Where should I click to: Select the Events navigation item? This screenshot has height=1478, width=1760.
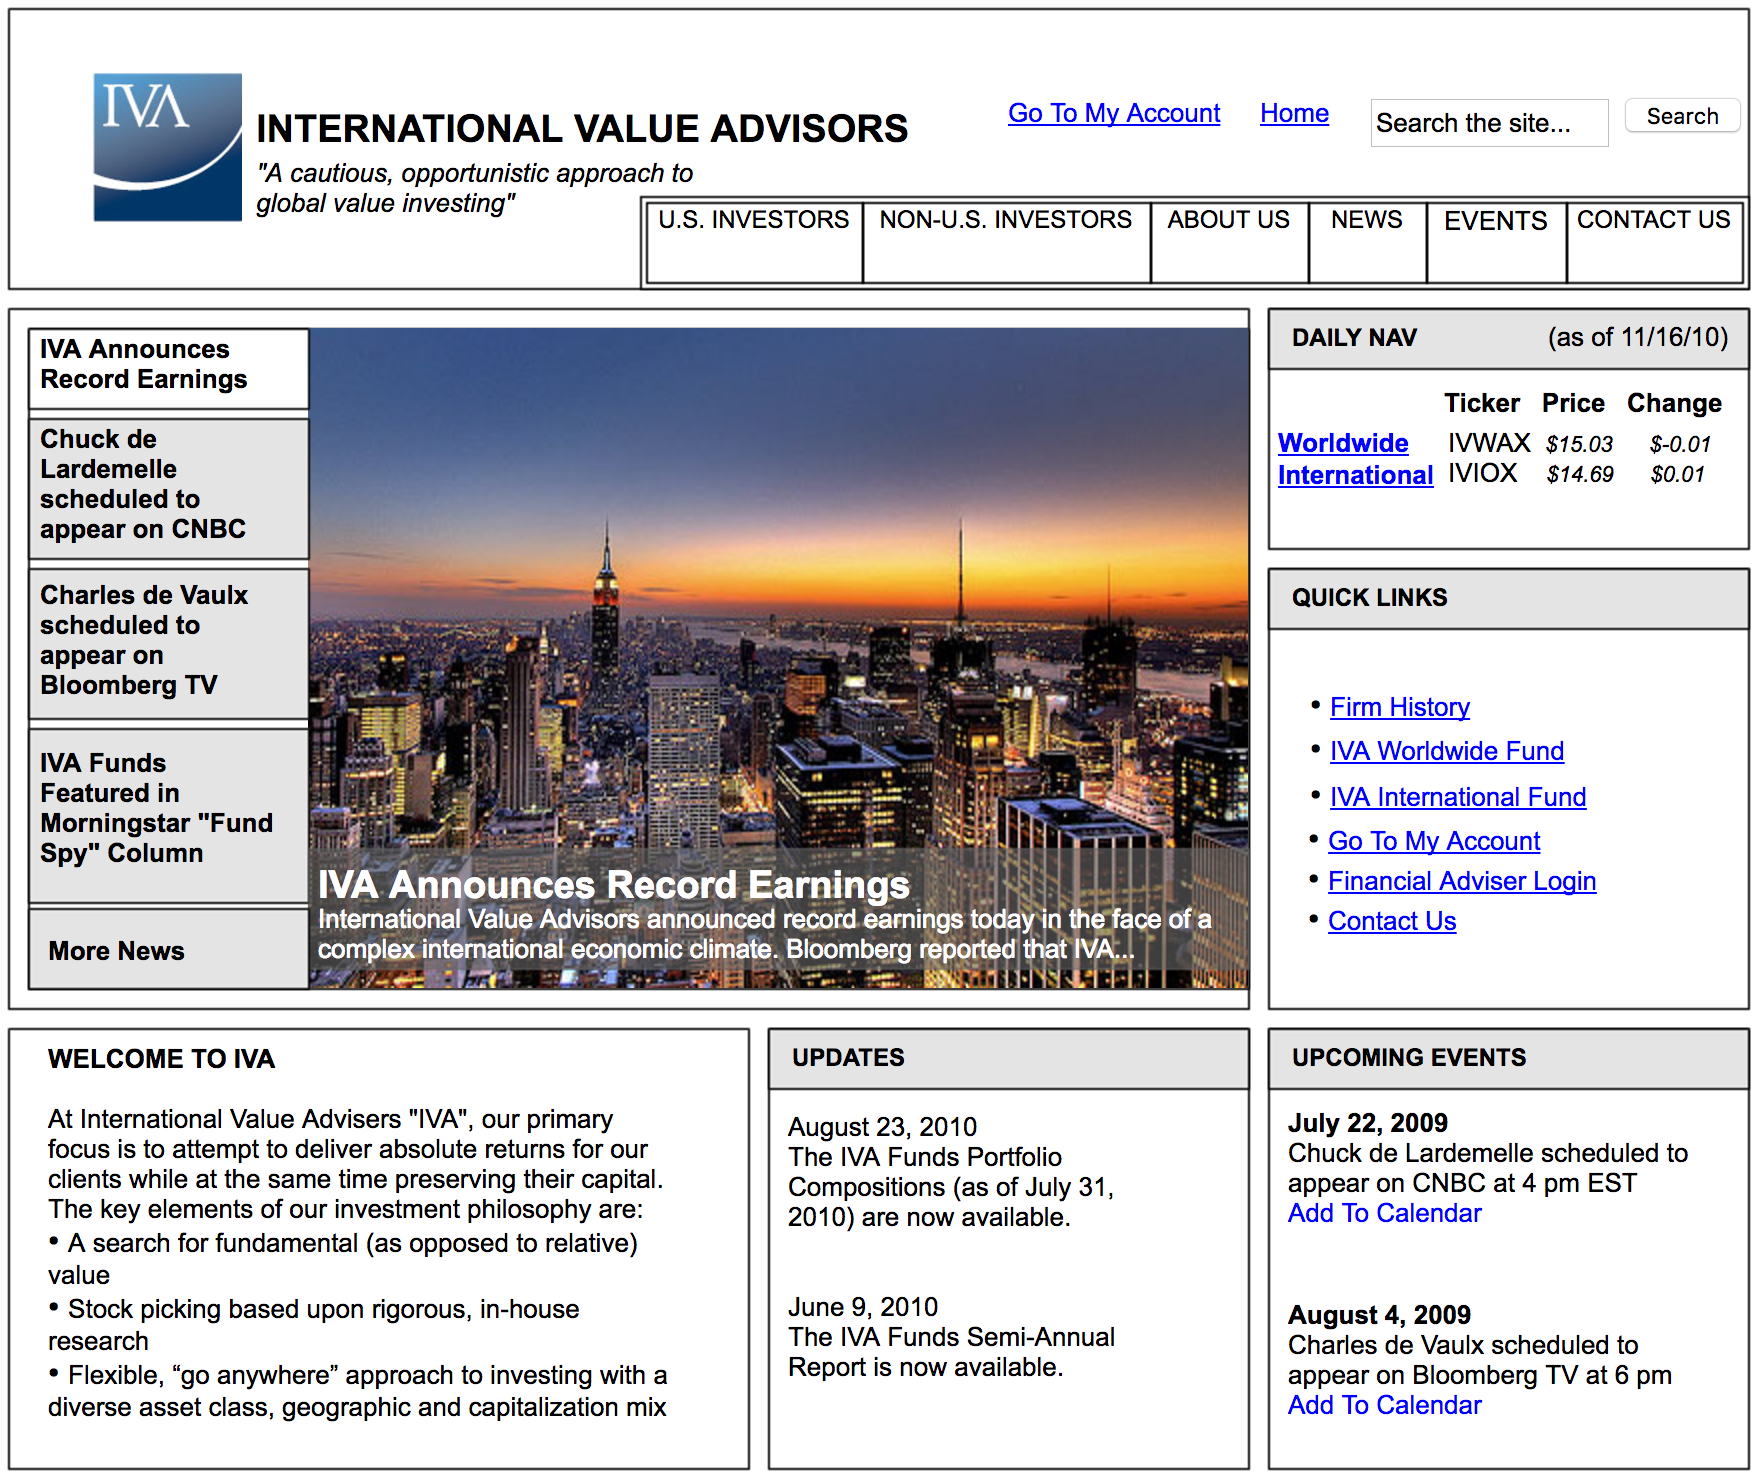(x=1497, y=243)
